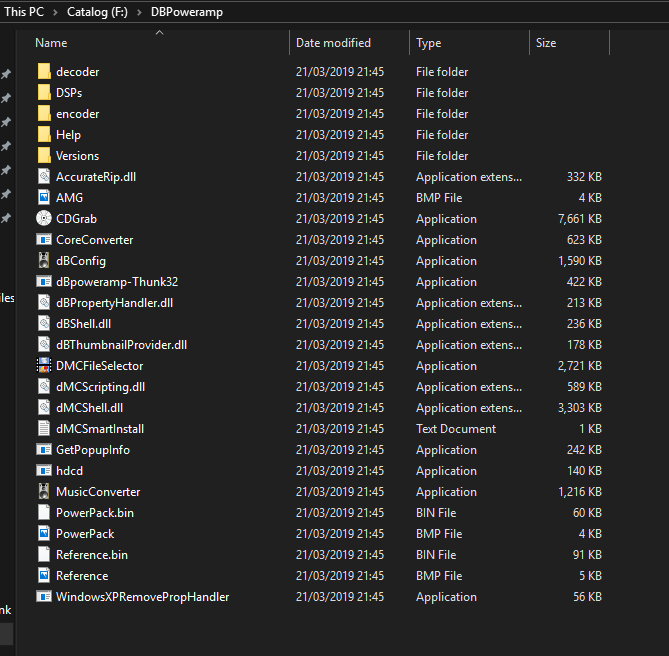Image resolution: width=669 pixels, height=656 pixels.
Task: Sort files by Size column
Action: click(546, 43)
